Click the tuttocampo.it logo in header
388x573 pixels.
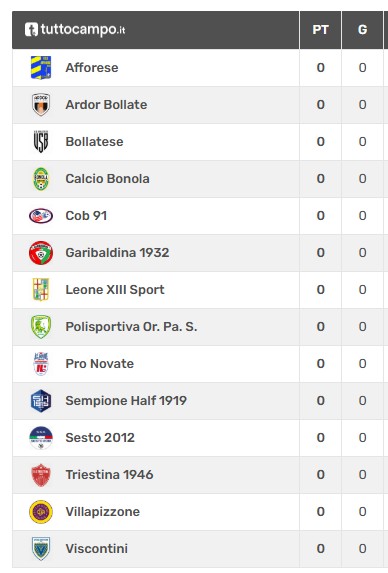tap(75, 29)
